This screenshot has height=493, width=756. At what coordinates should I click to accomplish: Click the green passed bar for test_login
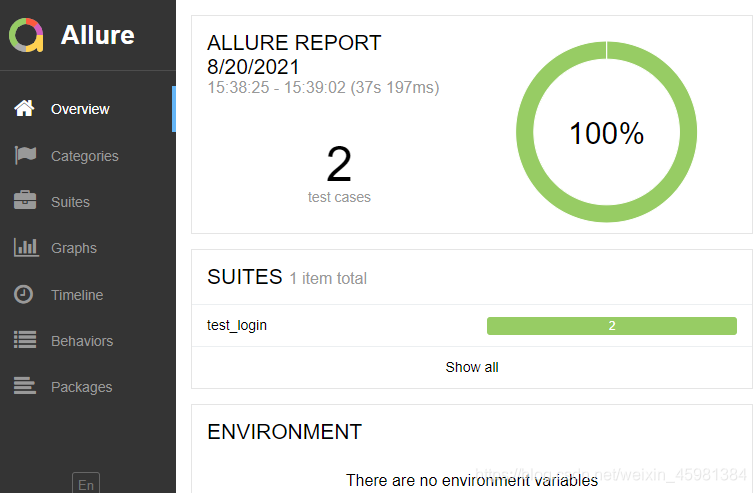coord(611,326)
